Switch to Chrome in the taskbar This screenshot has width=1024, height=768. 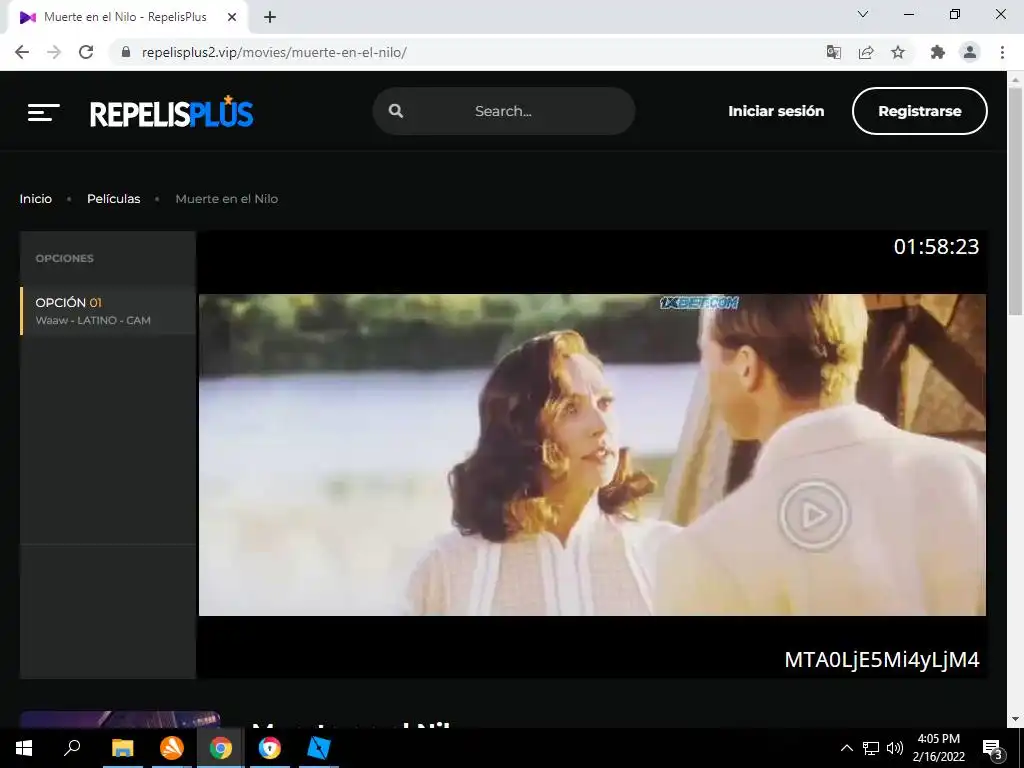pyautogui.click(x=221, y=748)
